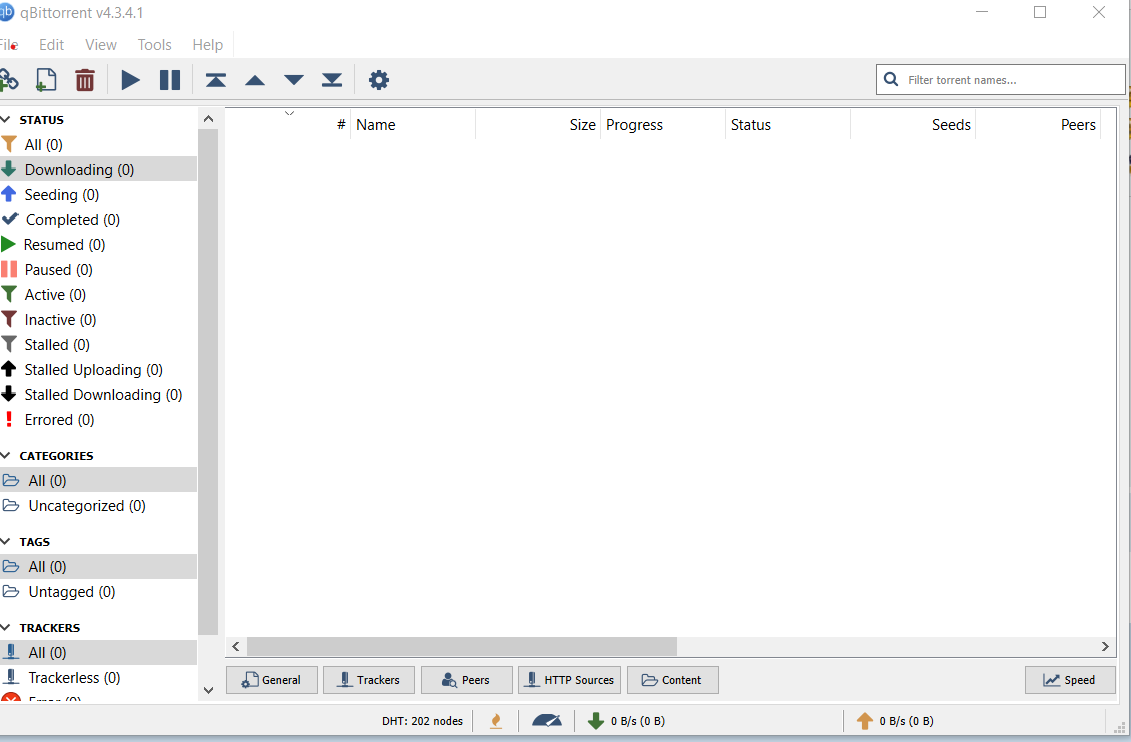Sort torrents by Peers column
The height and width of the screenshot is (742, 1131).
tap(1037, 125)
